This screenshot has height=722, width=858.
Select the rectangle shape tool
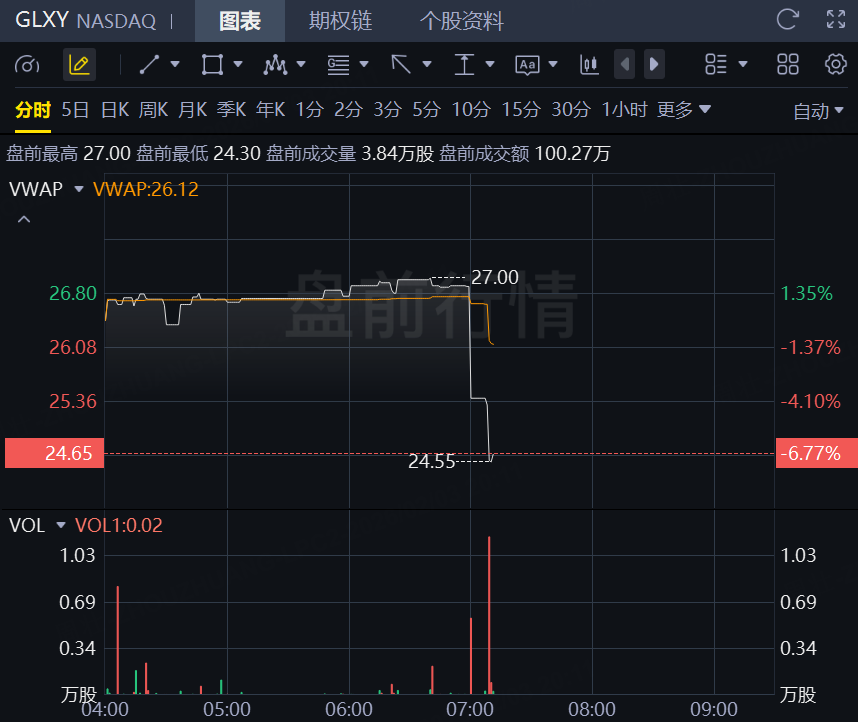[212, 65]
